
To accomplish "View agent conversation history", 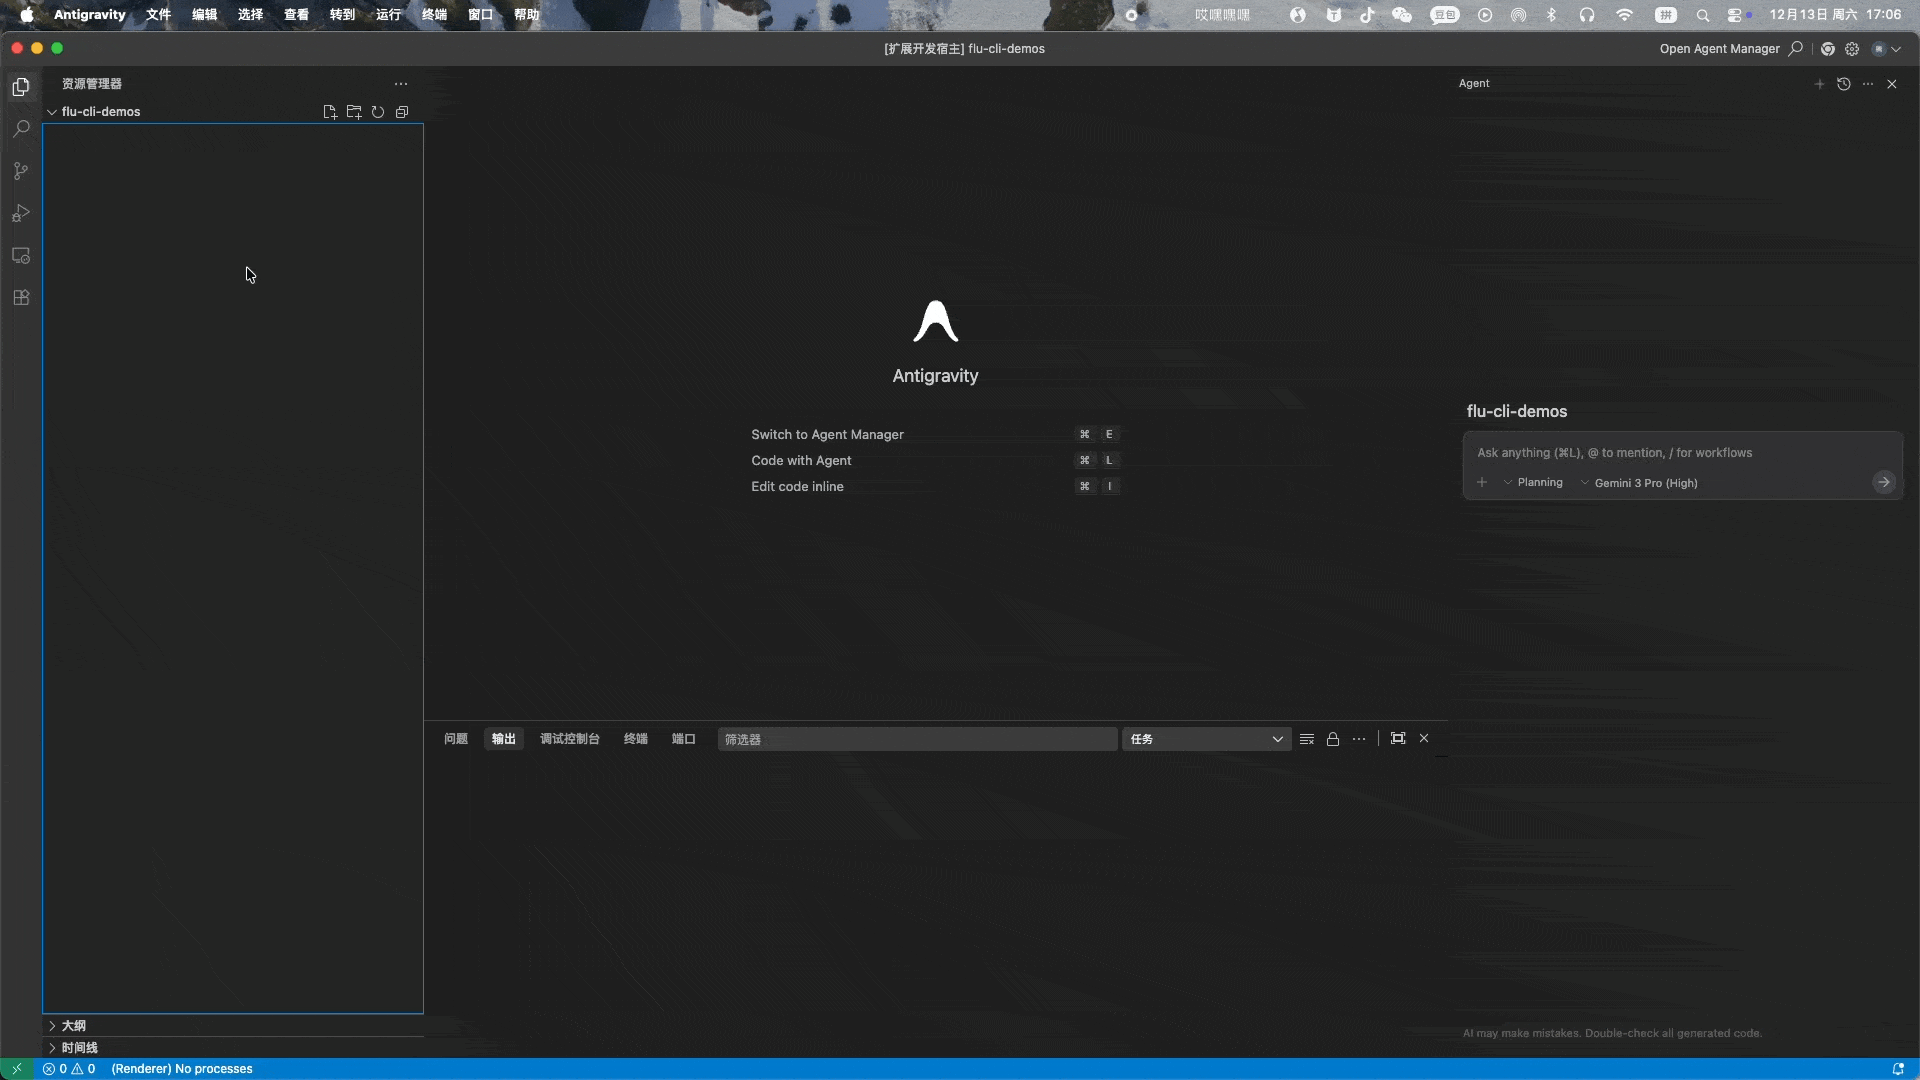I will click(x=1843, y=84).
